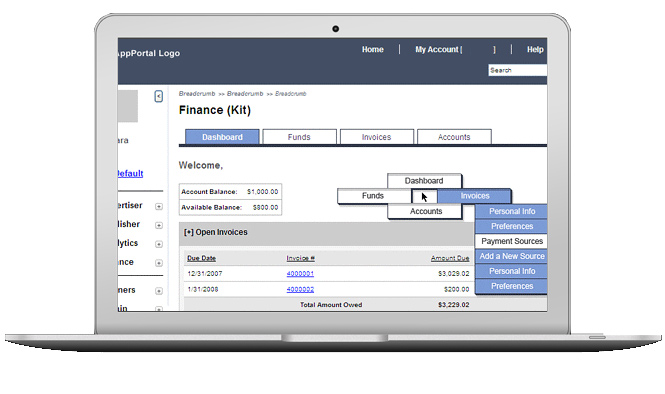This screenshot has height=394, width=665.
Task: Choose Add a New Source submenu item
Action: click(511, 256)
